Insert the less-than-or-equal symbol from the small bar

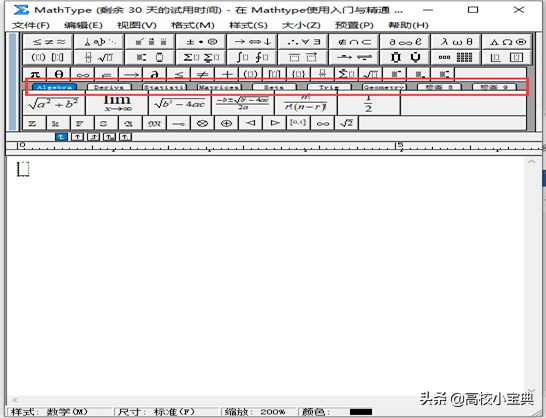click(x=179, y=74)
